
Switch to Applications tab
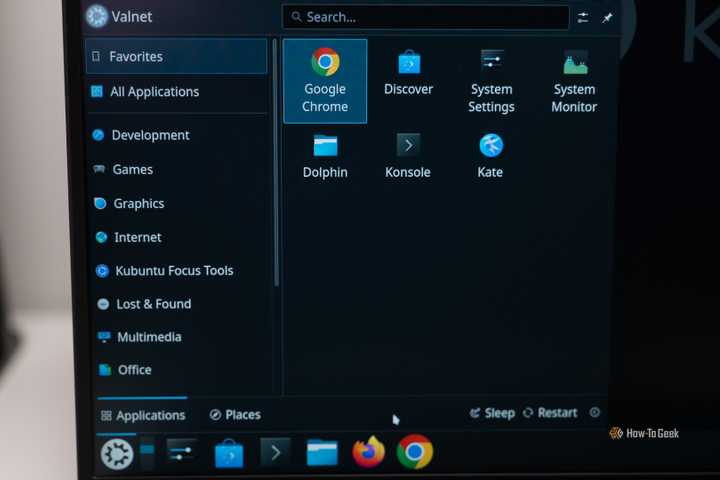(x=143, y=415)
